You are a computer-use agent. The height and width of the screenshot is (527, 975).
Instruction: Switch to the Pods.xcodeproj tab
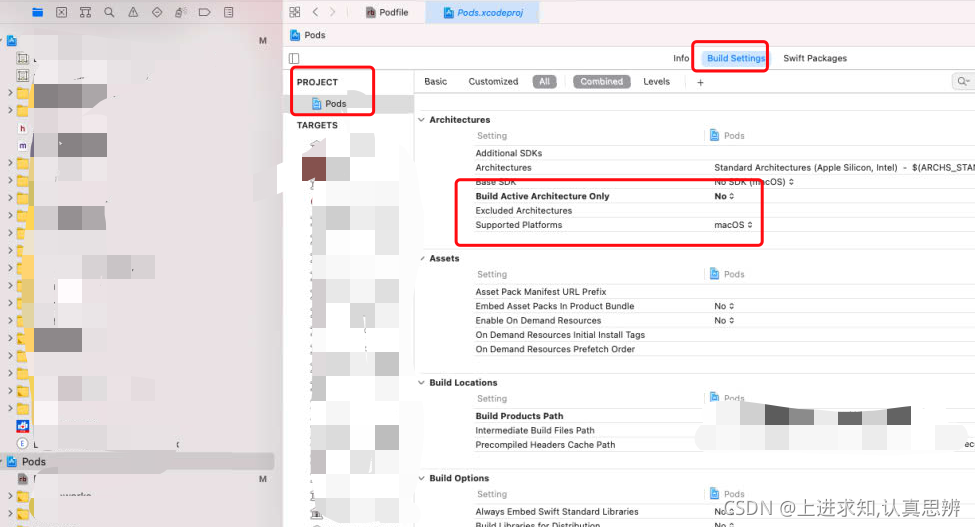coord(483,12)
